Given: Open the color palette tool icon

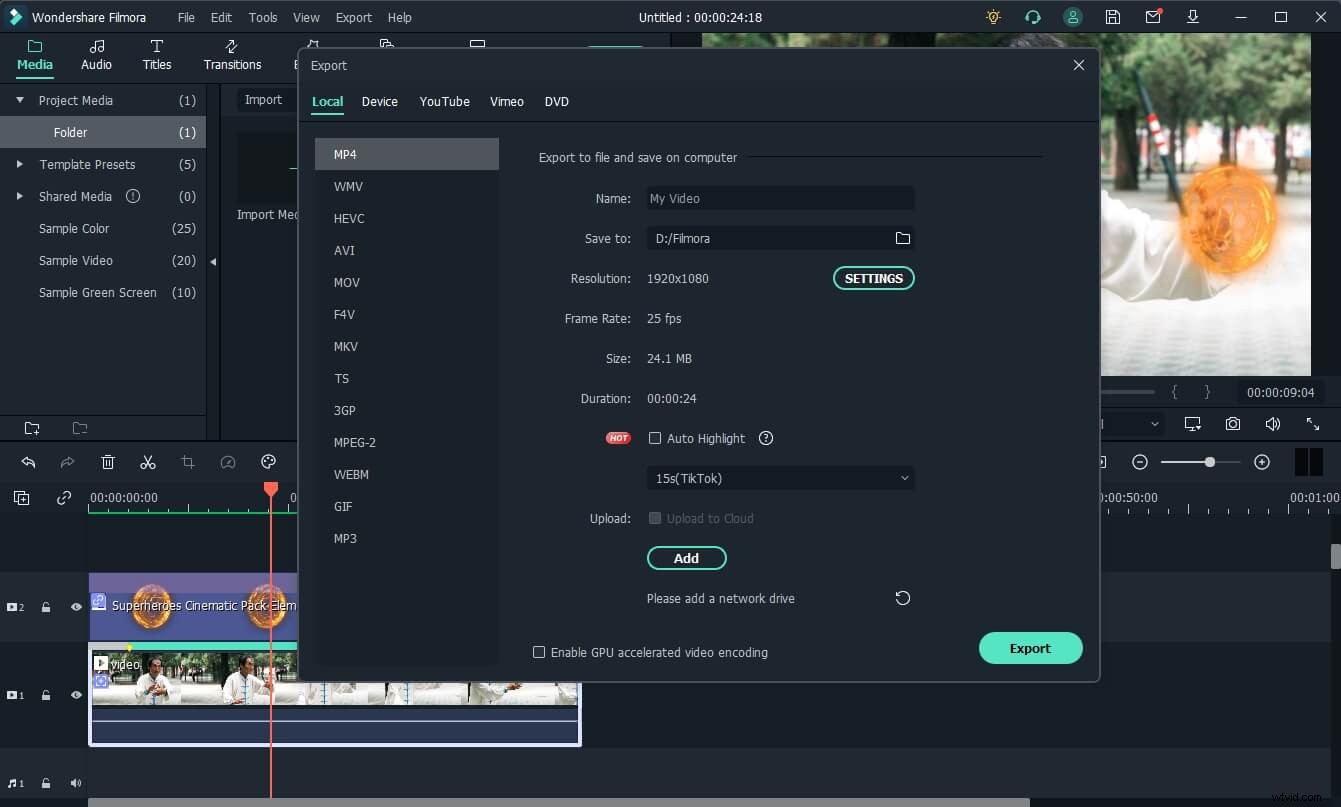Looking at the screenshot, I should tap(268, 462).
